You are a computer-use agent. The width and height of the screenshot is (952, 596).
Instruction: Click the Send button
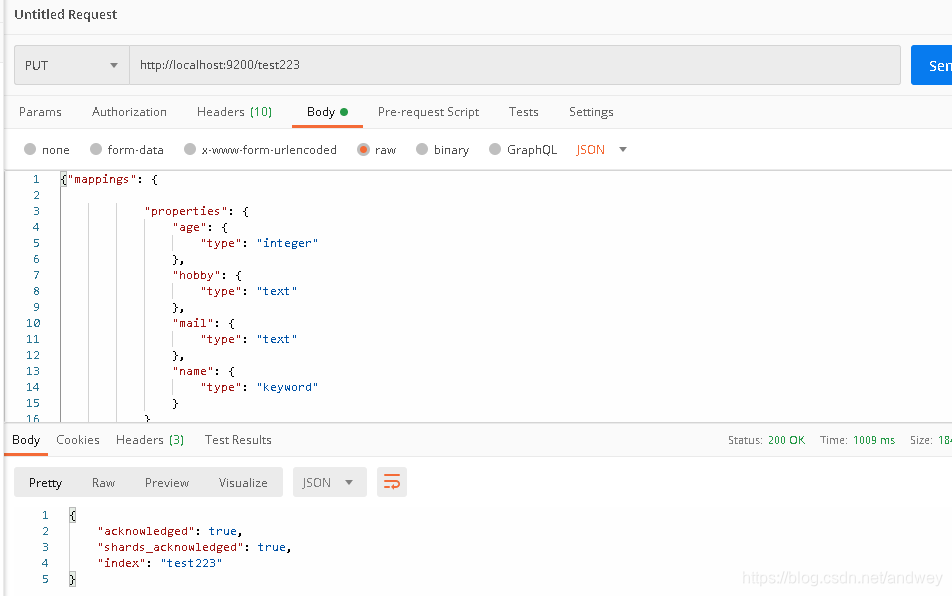(934, 64)
